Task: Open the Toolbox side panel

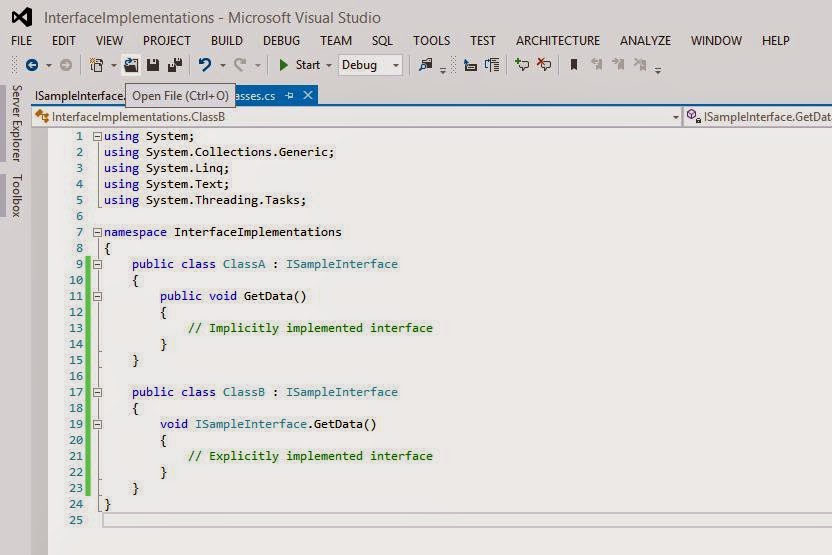Action: [x=16, y=195]
